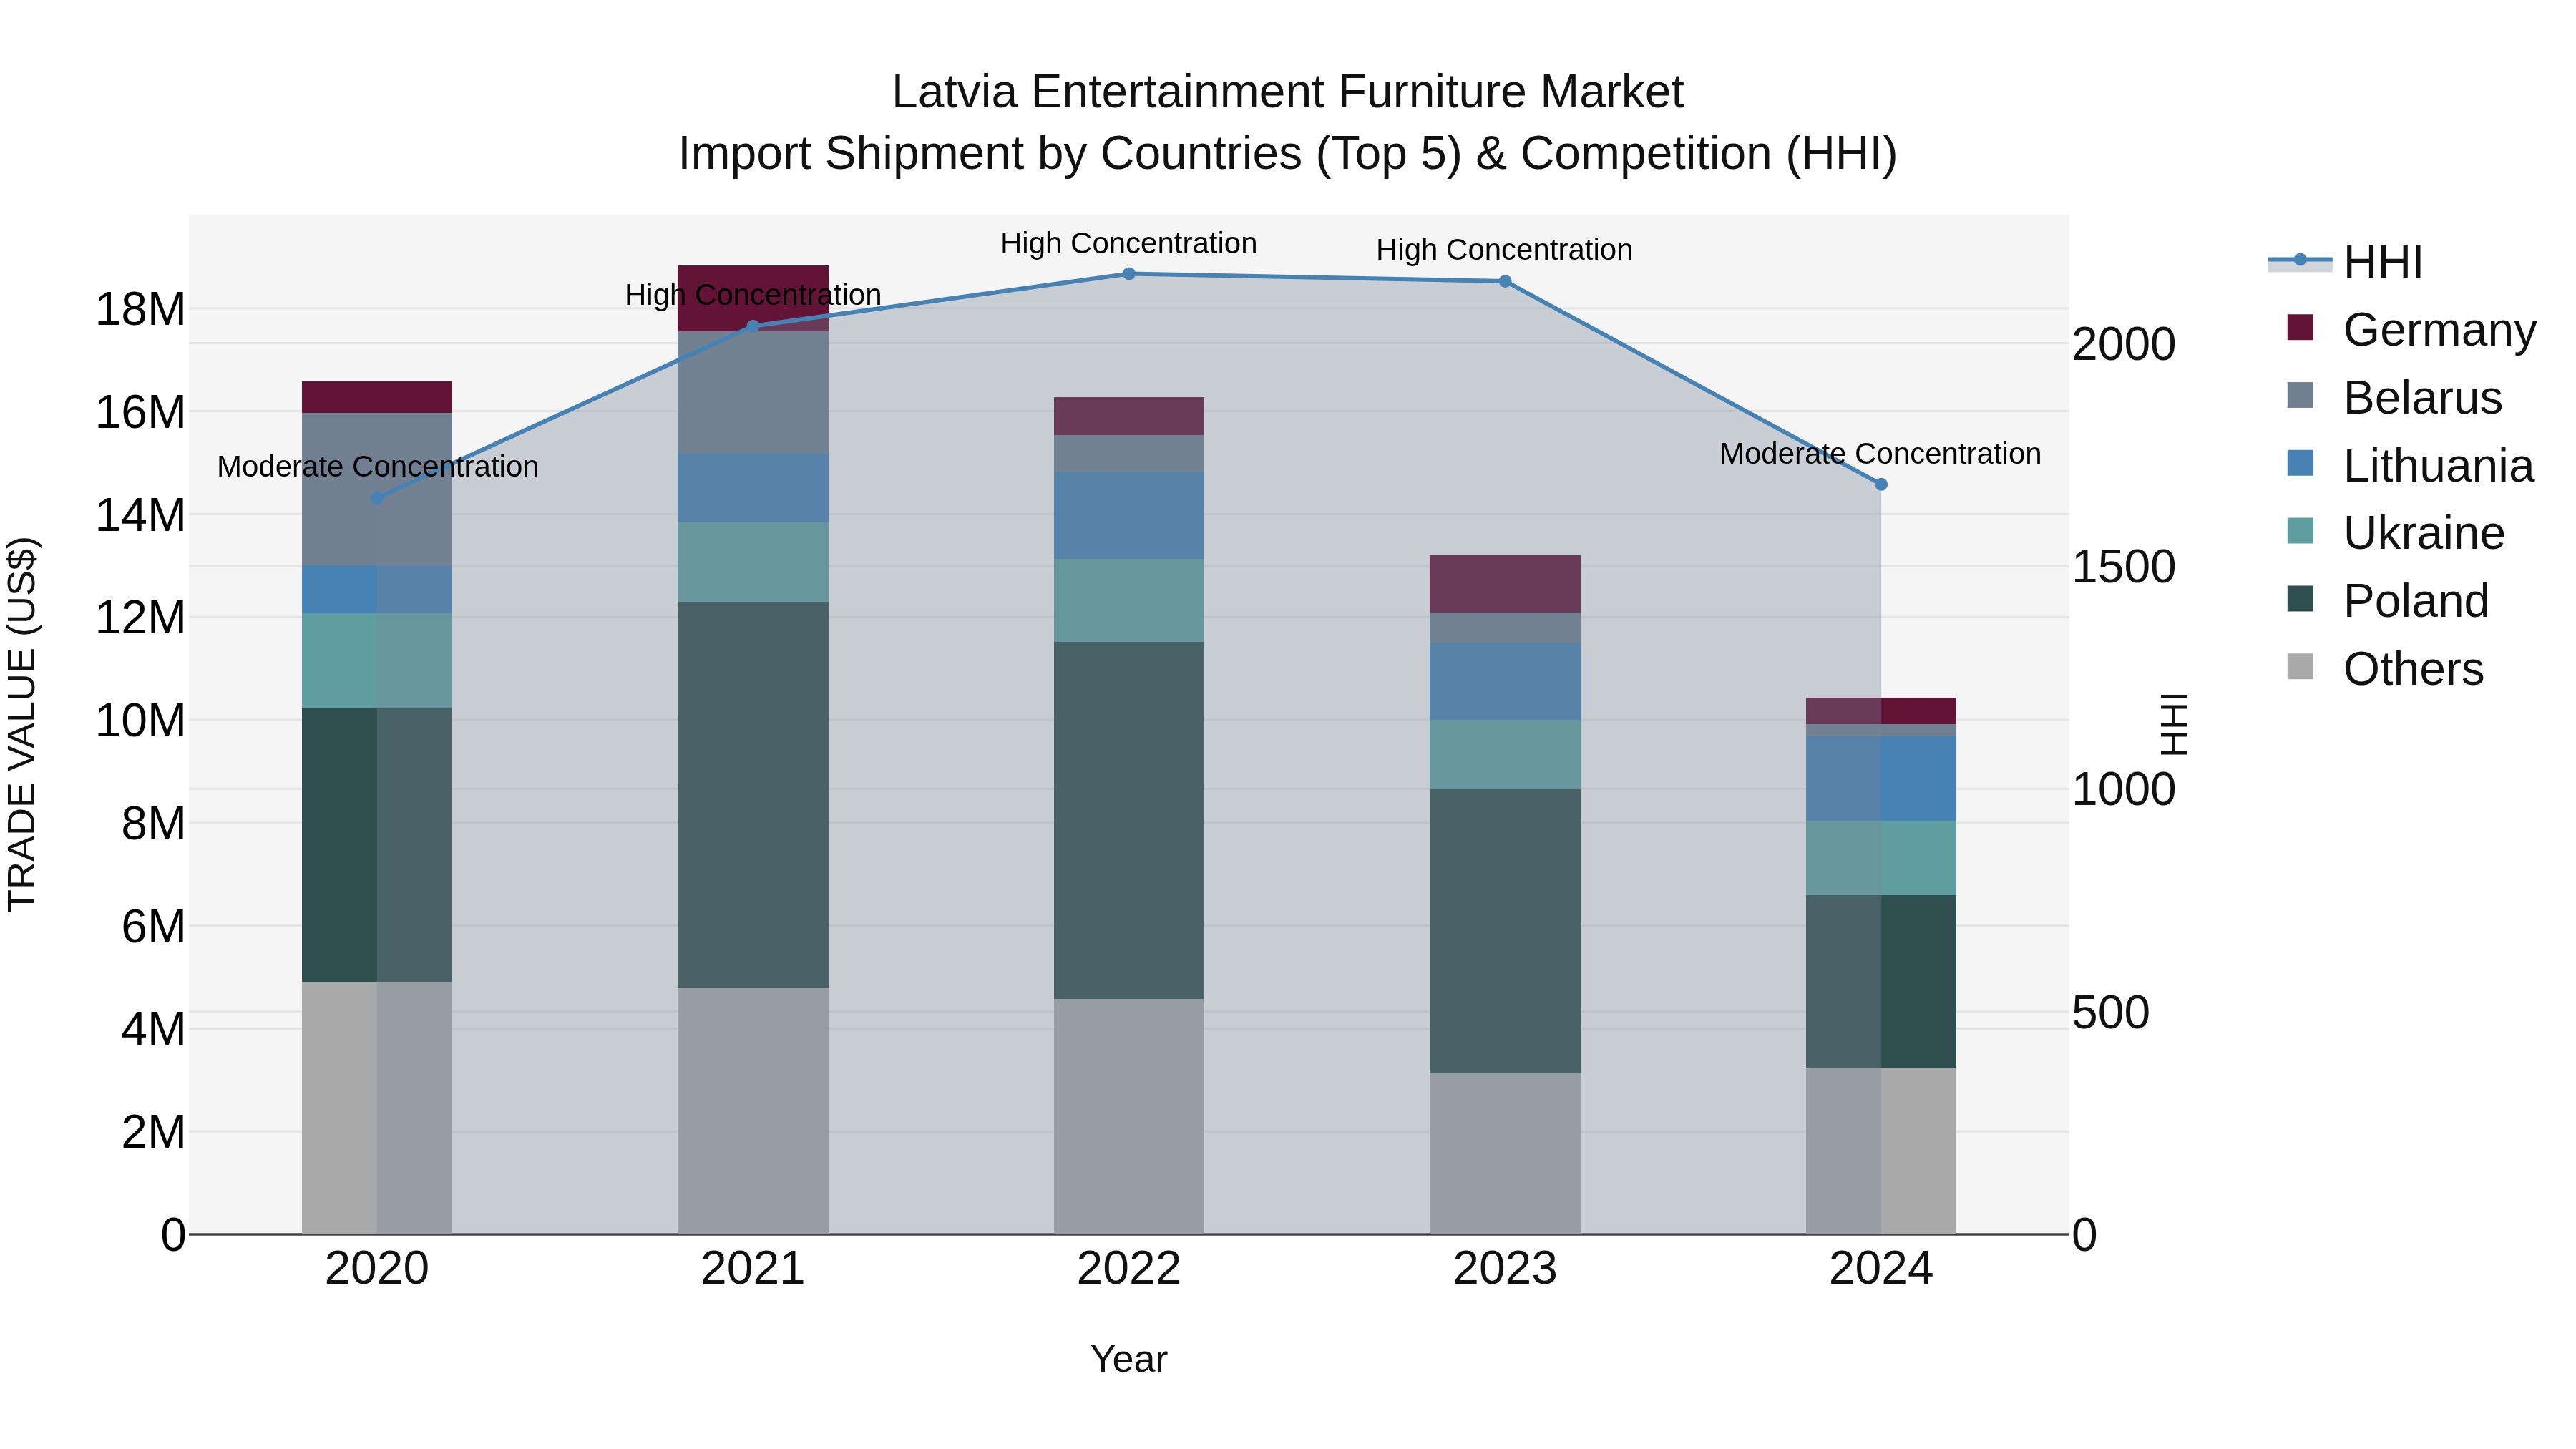The height and width of the screenshot is (1449, 2576).
Task: Click the chart title "Latvia Entertainment Furniture Market"
Action: click(x=1288, y=92)
